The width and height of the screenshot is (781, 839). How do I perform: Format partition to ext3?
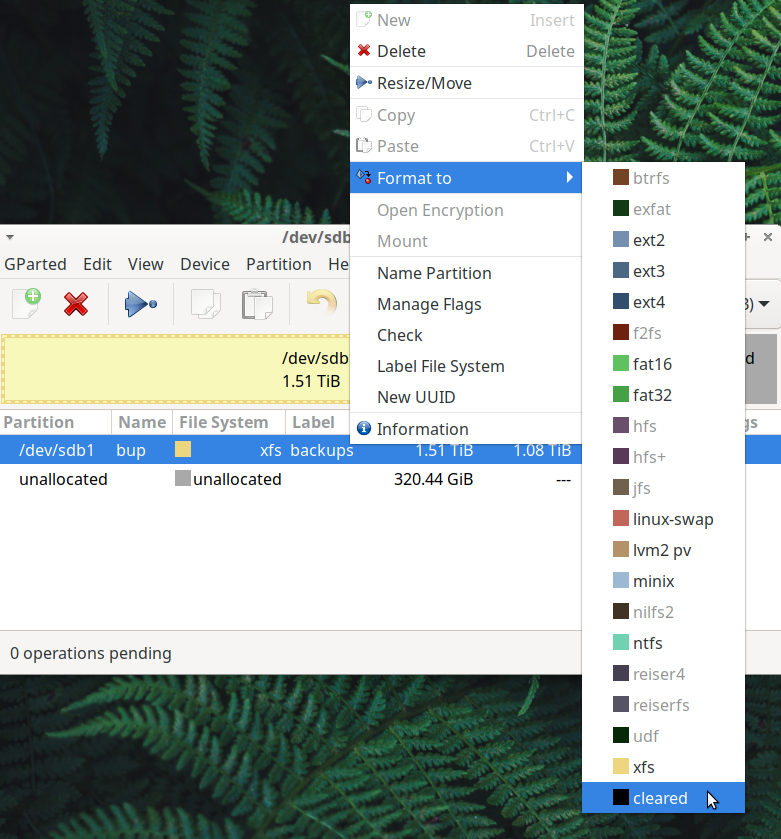(663, 271)
